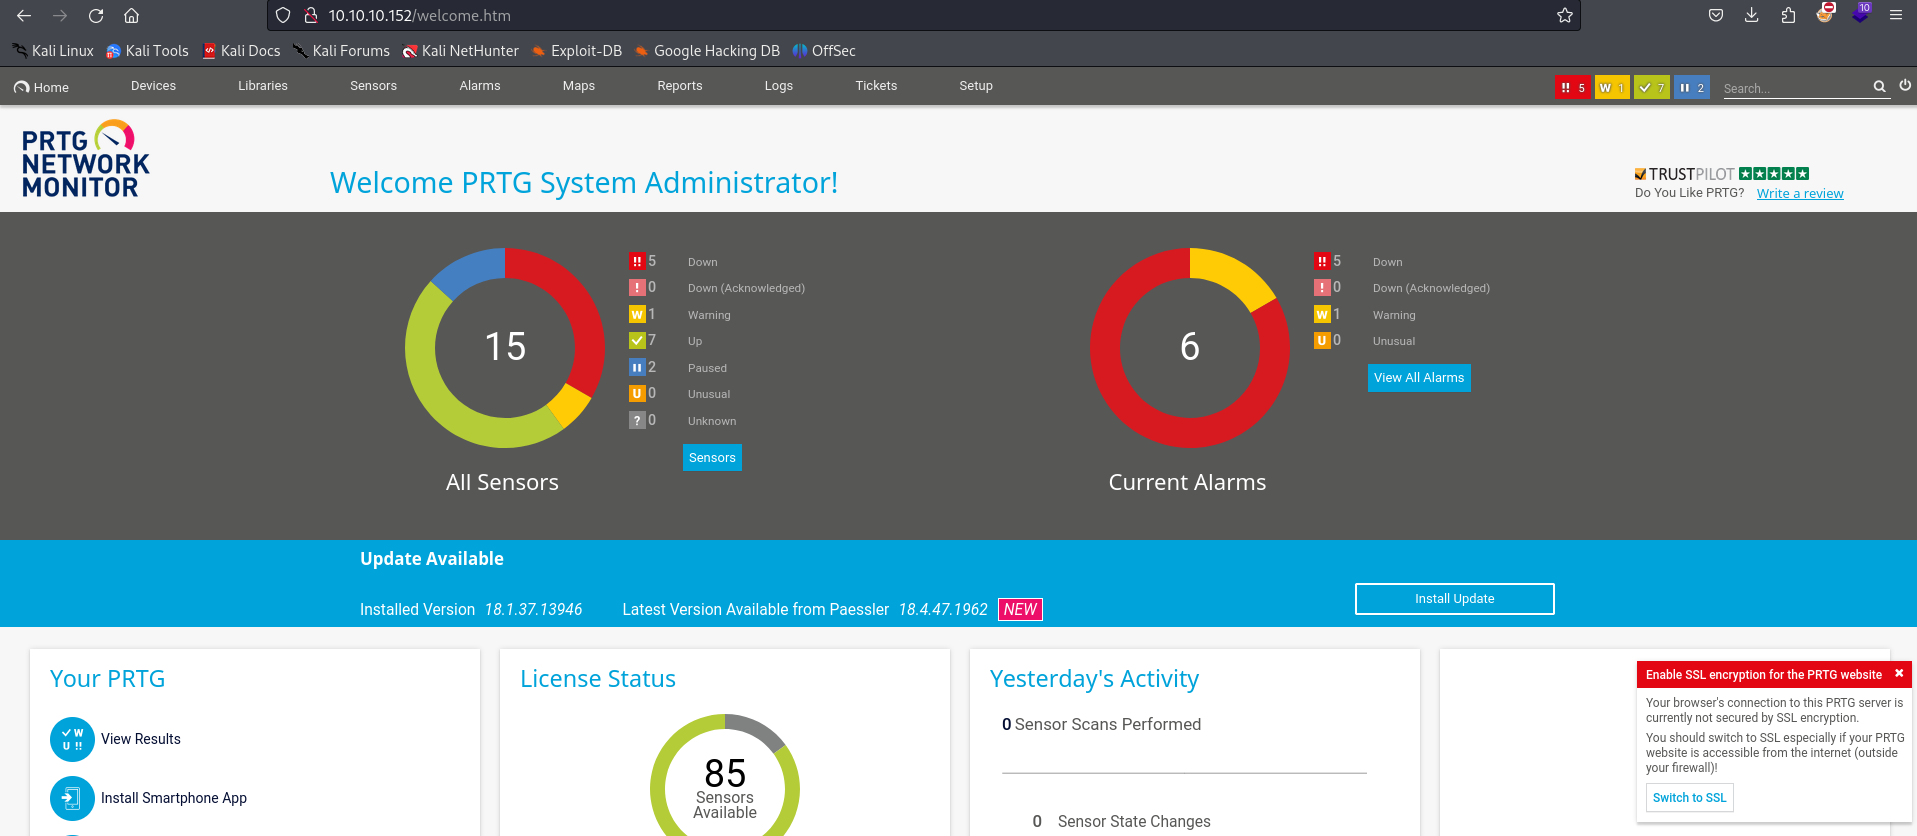
Task: Bookmark page with the star icon
Action: click(x=1565, y=16)
